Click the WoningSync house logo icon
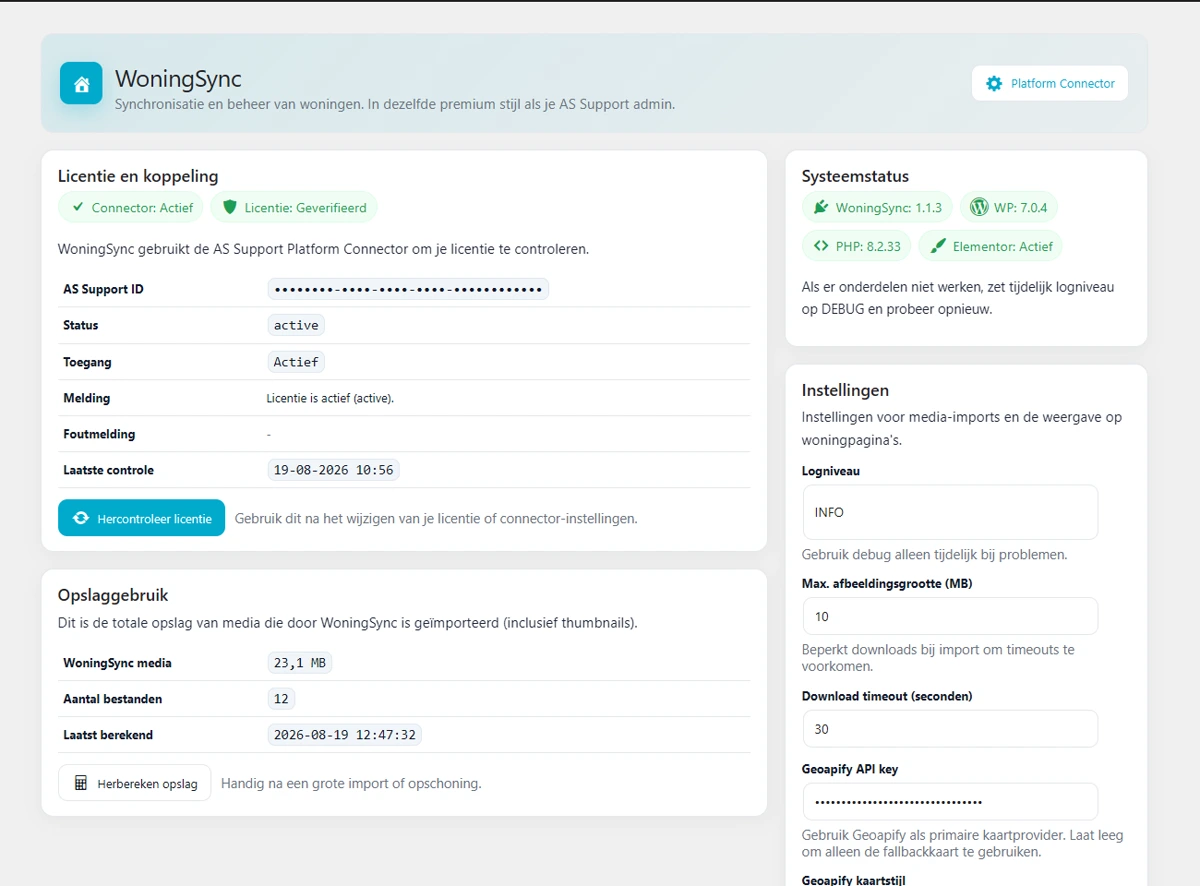Viewport: 1200px width, 886px height. point(81,83)
